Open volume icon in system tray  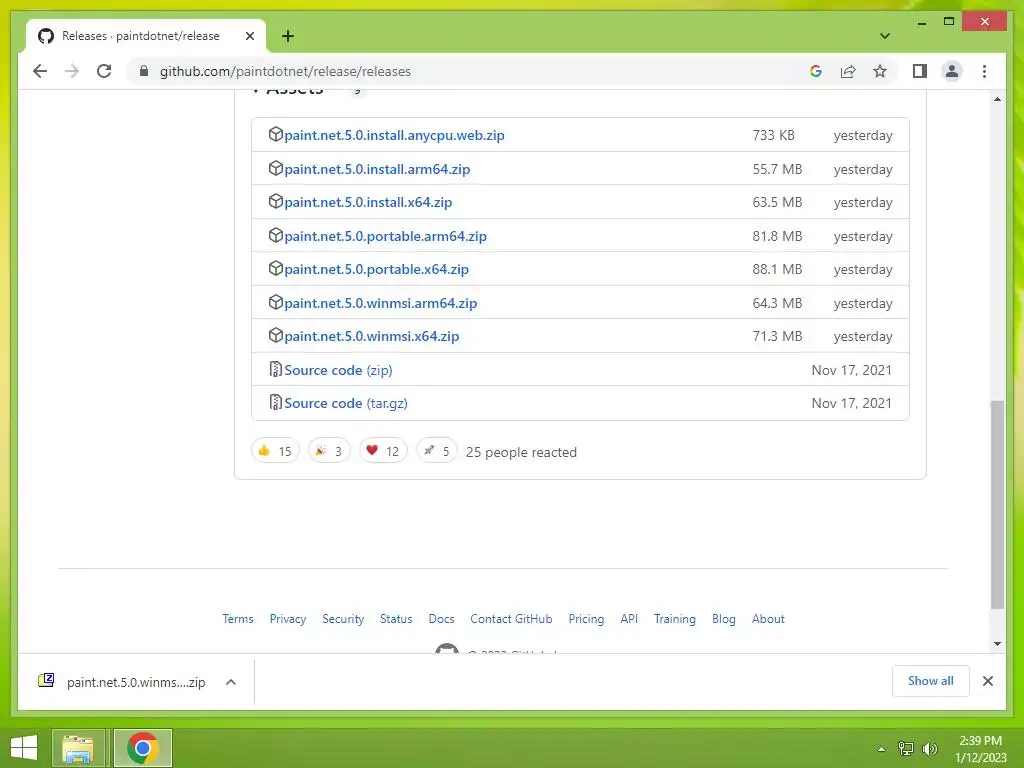(929, 749)
